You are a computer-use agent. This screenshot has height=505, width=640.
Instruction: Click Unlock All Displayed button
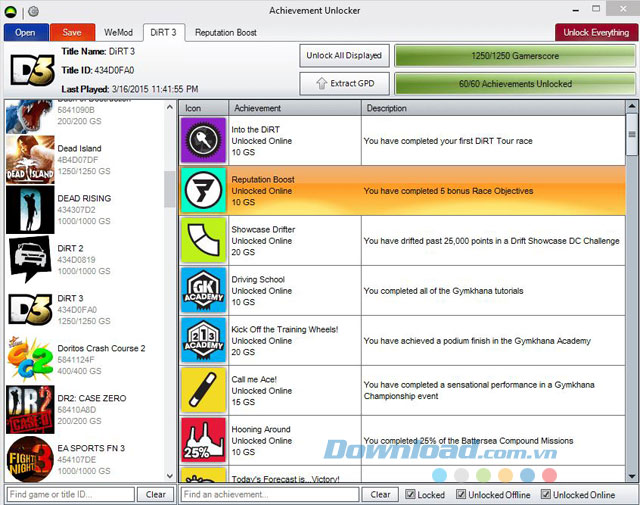tap(344, 56)
